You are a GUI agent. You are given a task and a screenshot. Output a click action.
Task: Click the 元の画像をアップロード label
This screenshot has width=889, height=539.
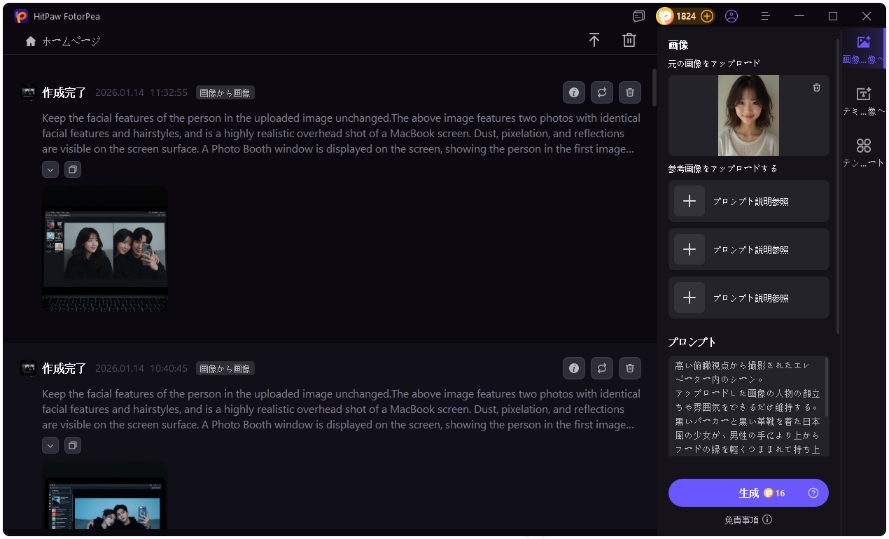pyautogui.click(x=714, y=63)
